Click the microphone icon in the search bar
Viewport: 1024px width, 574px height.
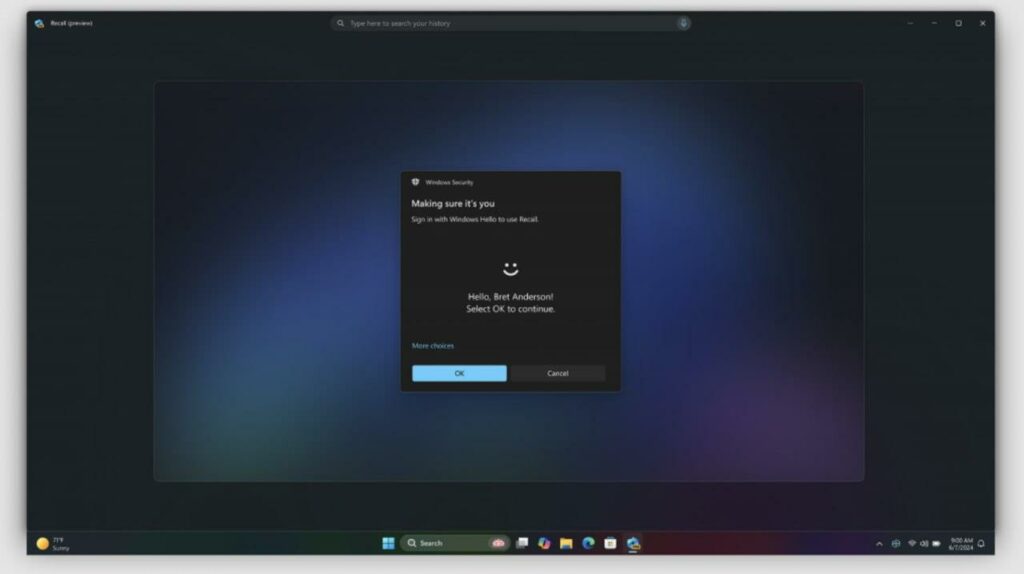tap(683, 23)
